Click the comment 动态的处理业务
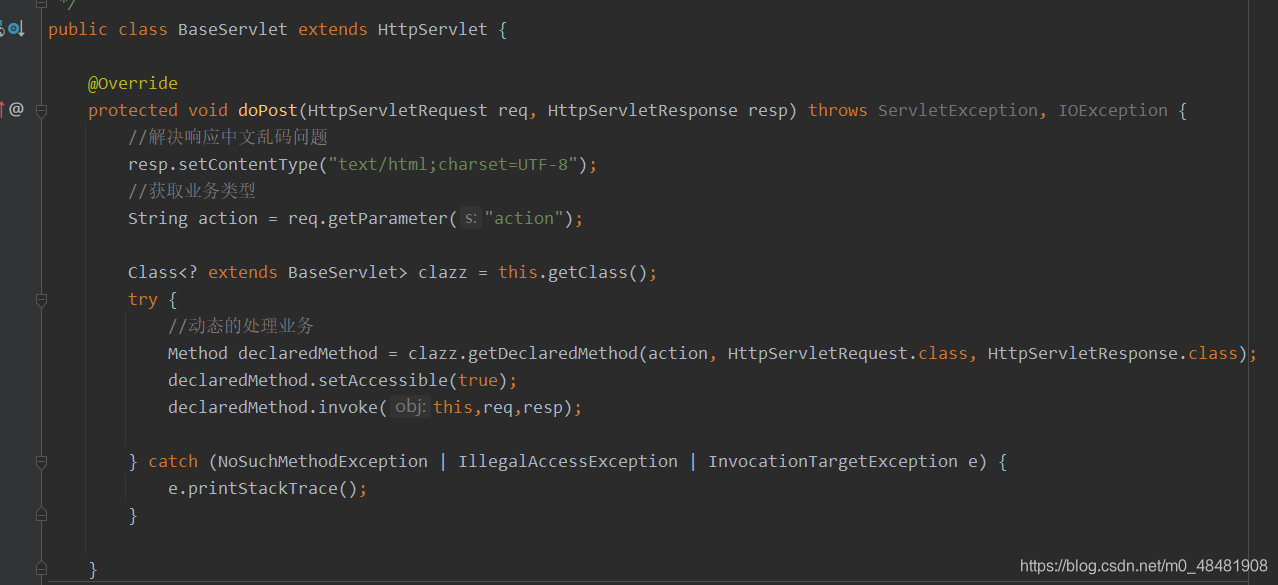 tap(241, 326)
